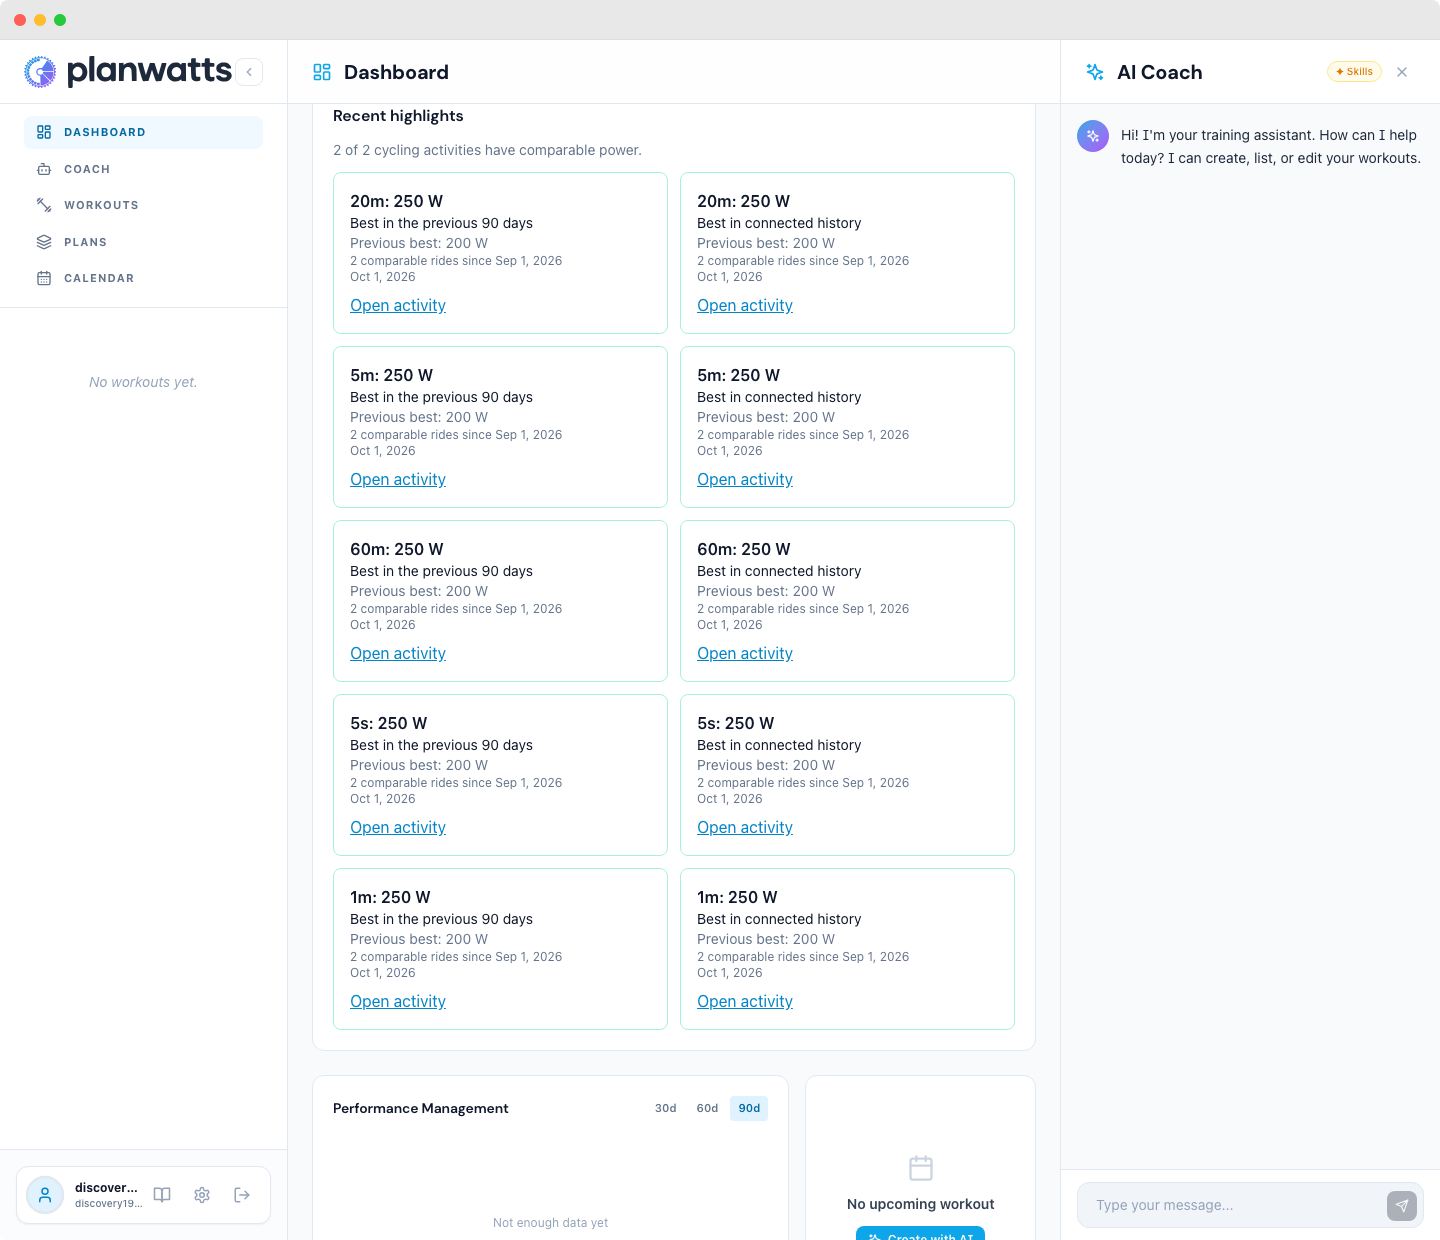Click "2 of 2 cycling activities have comparable power."

487,150
